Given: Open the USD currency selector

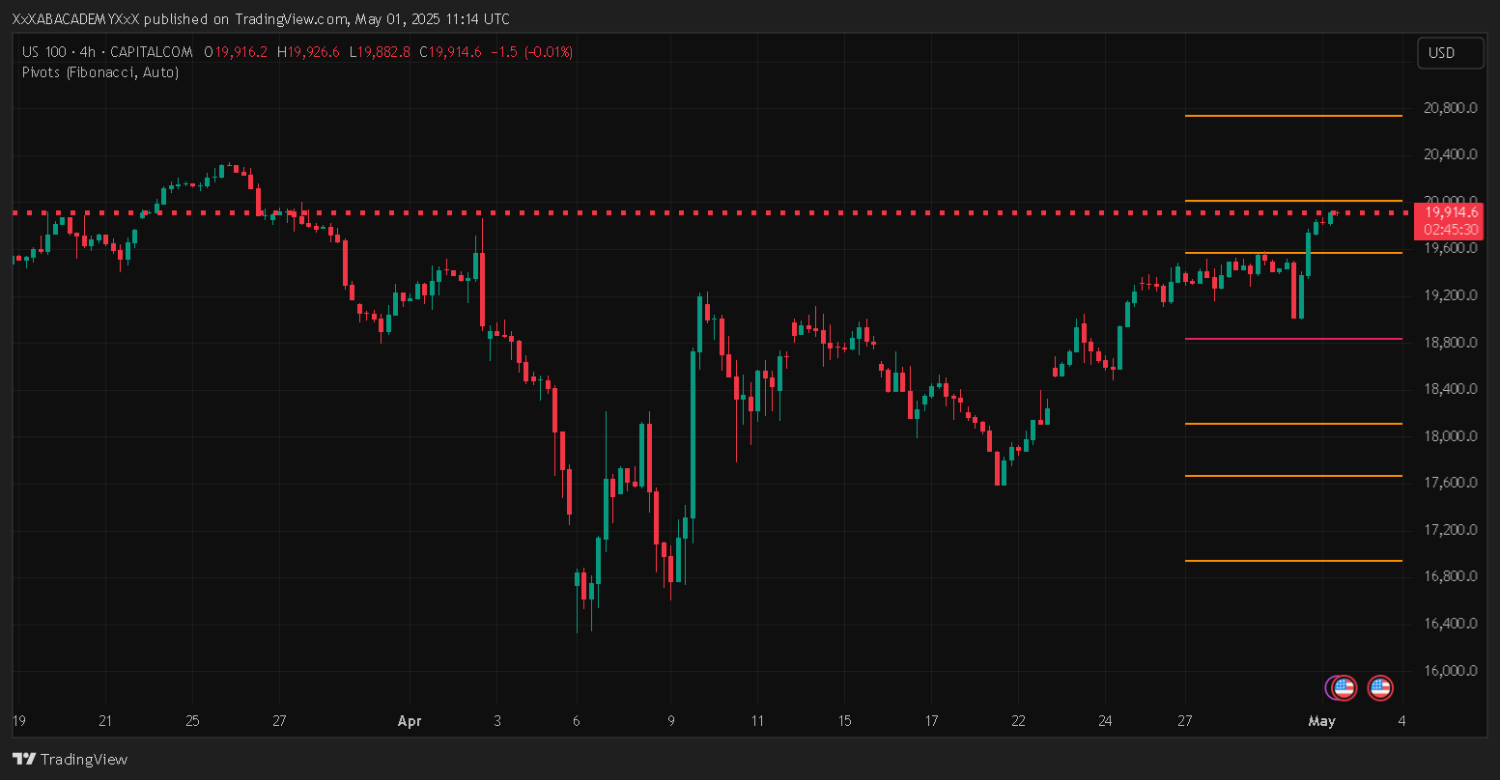Looking at the screenshot, I should [1450, 53].
